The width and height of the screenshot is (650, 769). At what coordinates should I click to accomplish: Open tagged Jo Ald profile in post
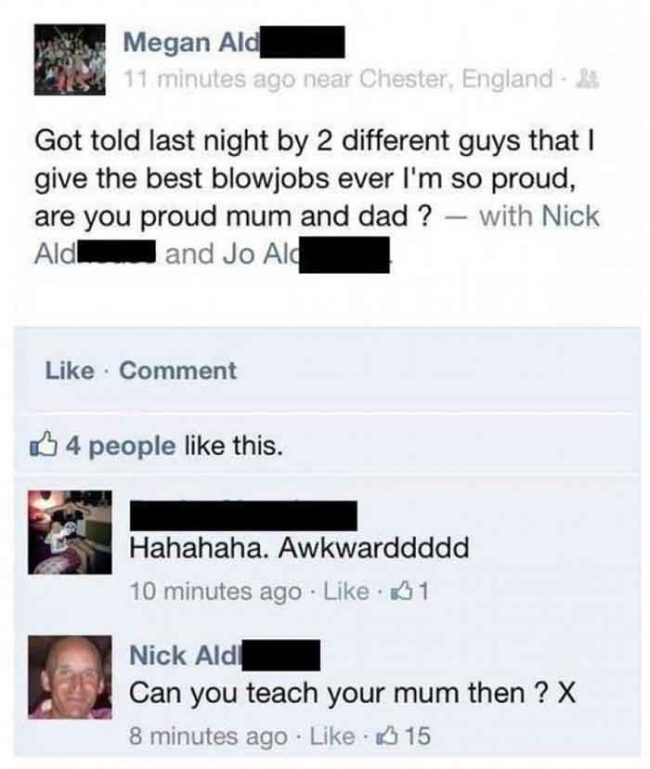pos(307,254)
